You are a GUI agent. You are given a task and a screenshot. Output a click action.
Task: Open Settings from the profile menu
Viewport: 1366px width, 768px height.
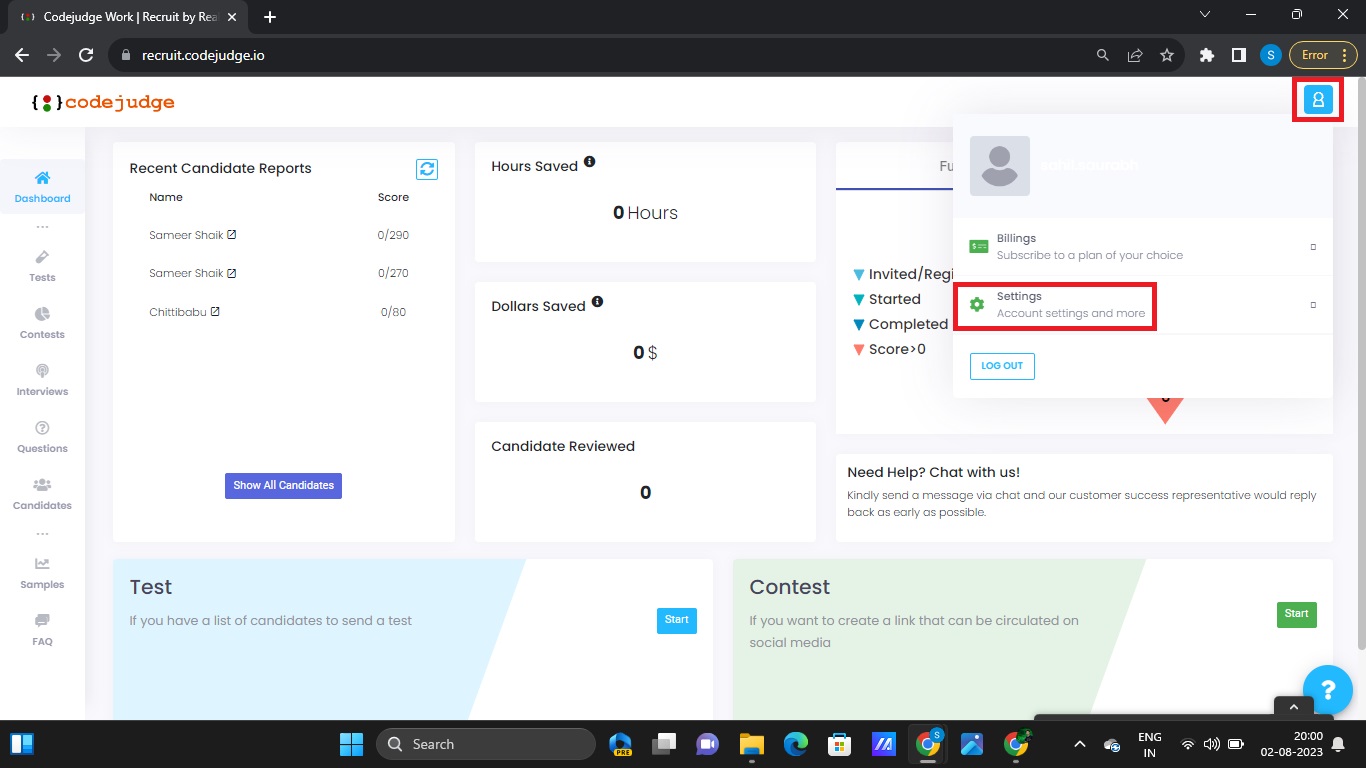(1055, 305)
